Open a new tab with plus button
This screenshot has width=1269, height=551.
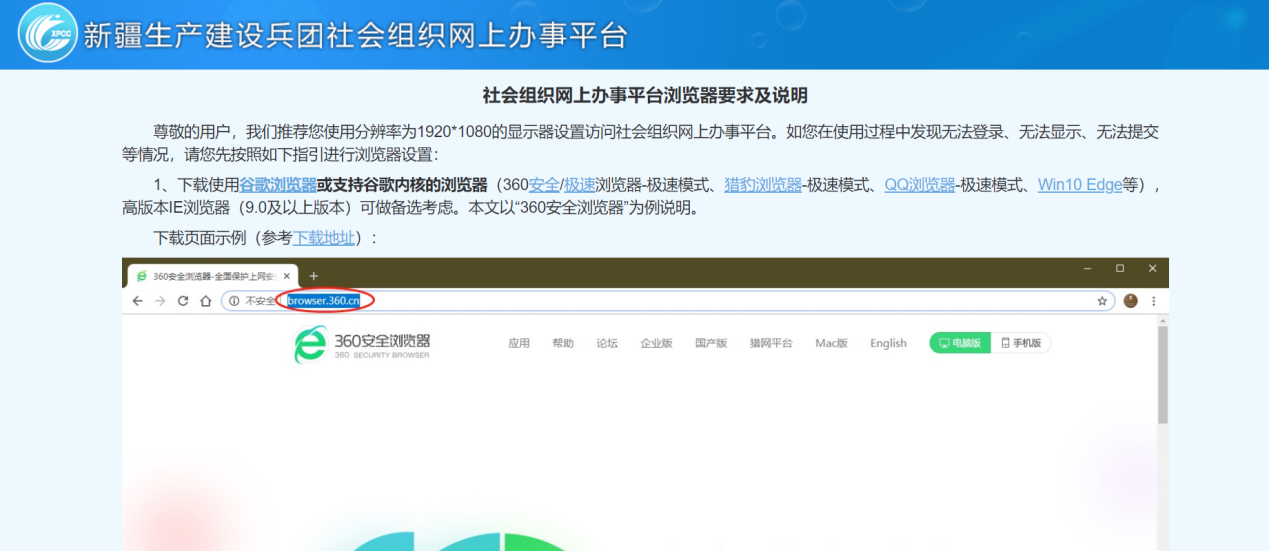click(313, 276)
